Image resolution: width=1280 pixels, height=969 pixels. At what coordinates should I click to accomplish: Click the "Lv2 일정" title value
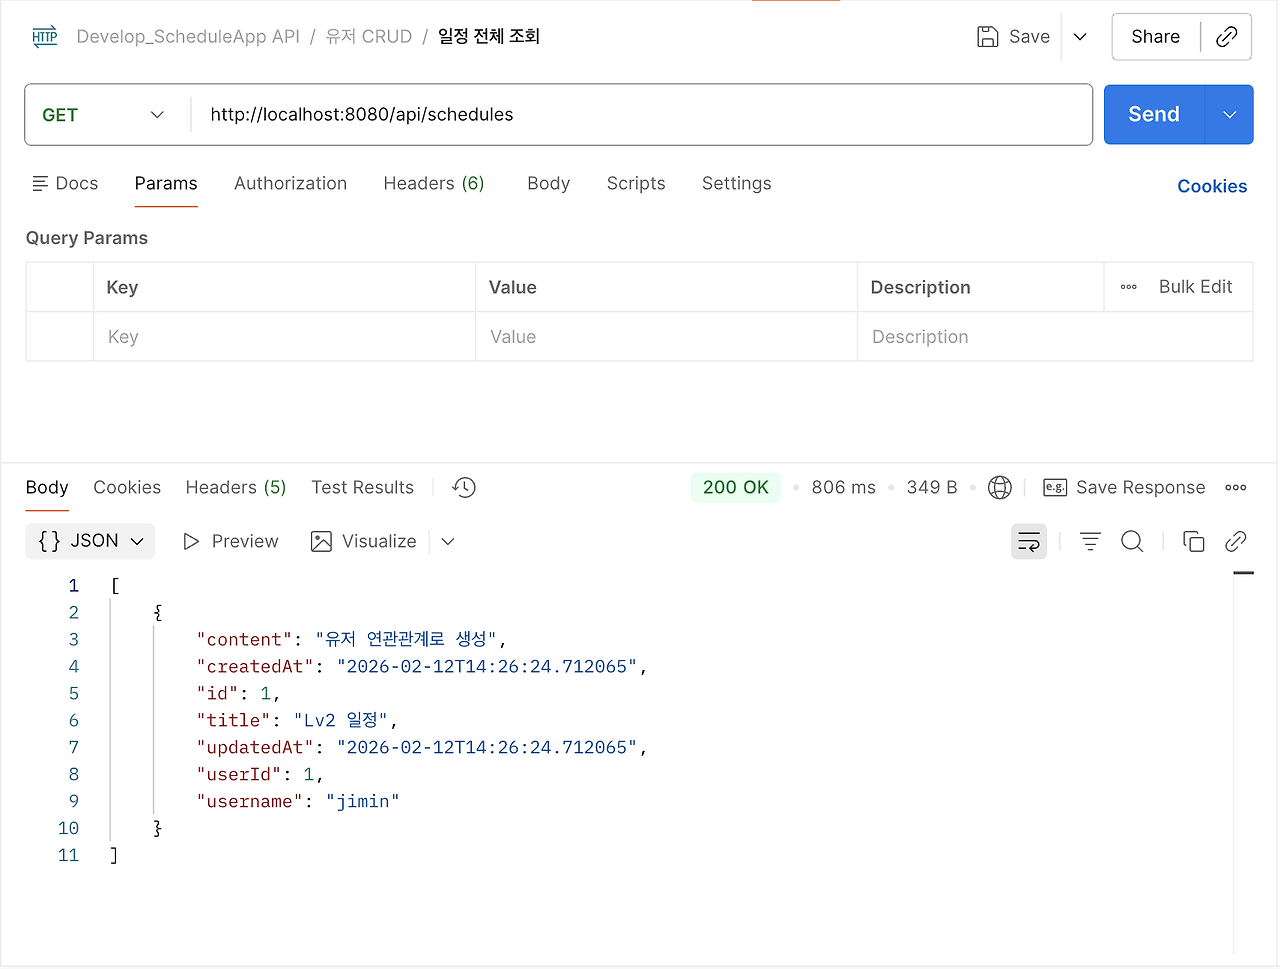coord(340,720)
